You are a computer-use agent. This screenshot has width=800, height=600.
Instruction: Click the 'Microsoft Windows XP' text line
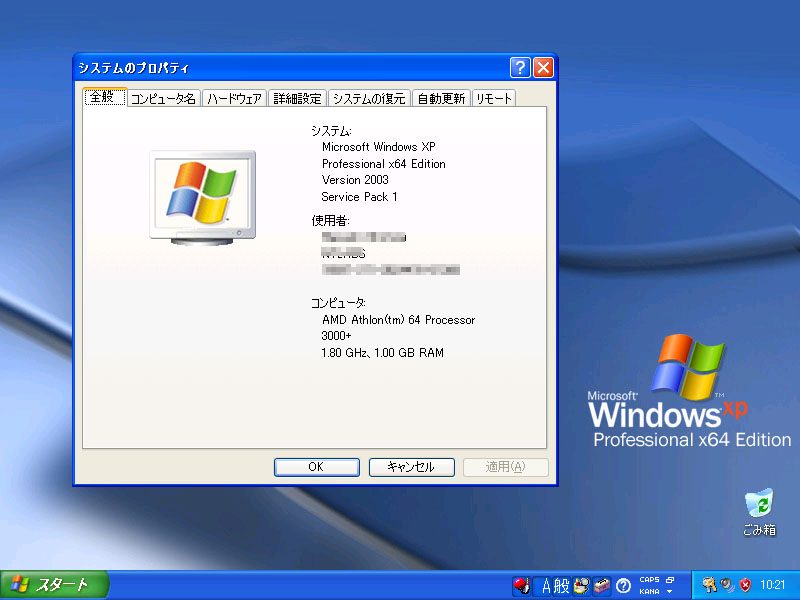[379, 147]
